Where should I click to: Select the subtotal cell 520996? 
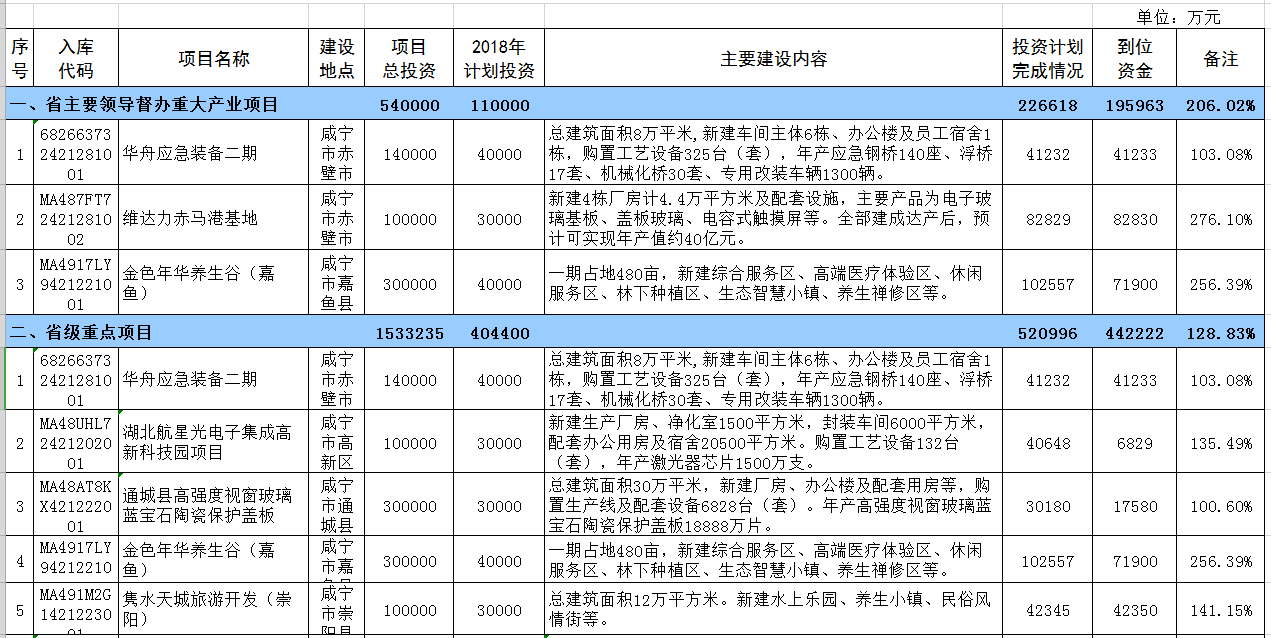[1047, 332]
